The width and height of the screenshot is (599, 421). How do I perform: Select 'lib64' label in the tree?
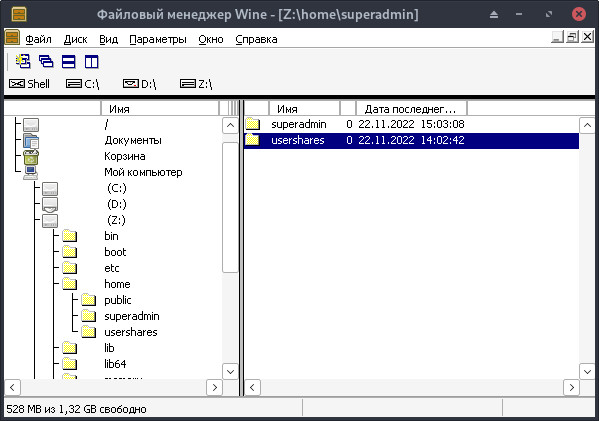[115, 364]
